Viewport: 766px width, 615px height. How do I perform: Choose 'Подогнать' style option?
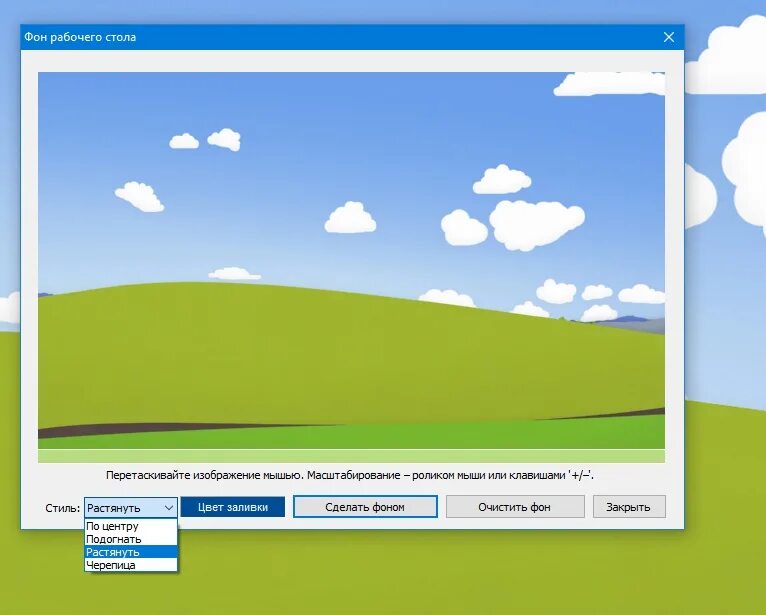pos(130,539)
